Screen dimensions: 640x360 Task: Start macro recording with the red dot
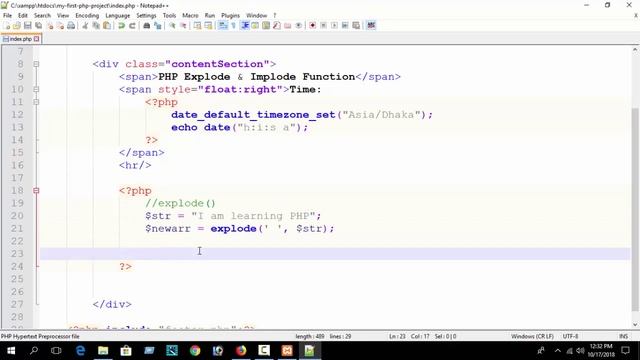point(312,26)
